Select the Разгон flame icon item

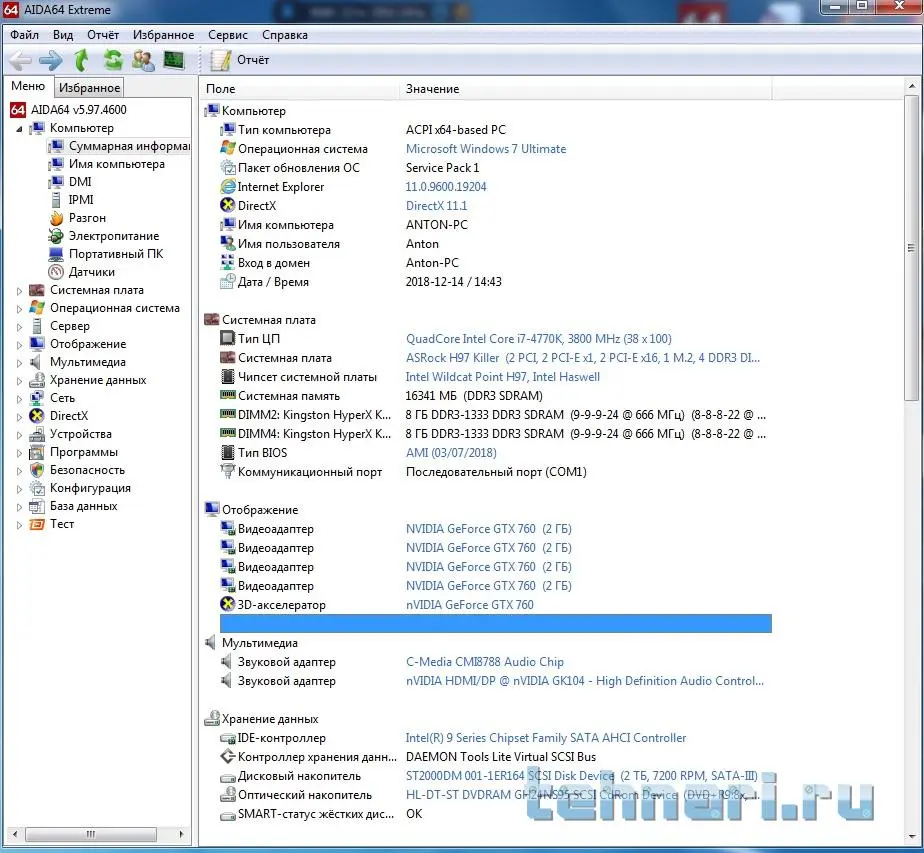click(86, 218)
